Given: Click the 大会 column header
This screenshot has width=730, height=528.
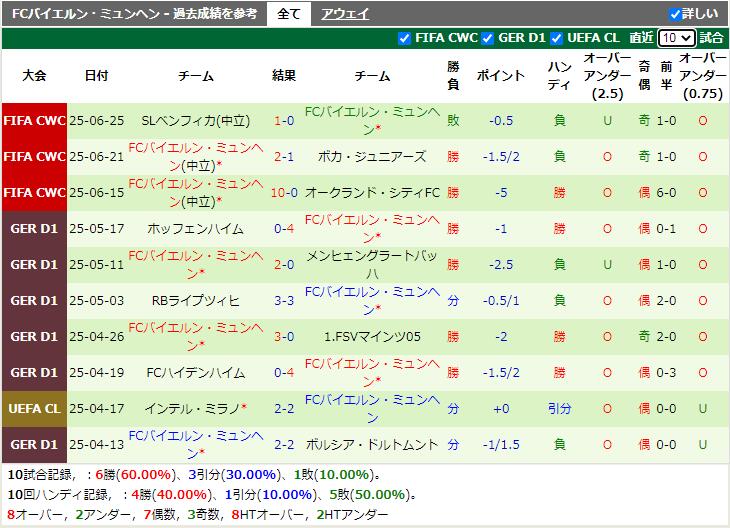Looking at the screenshot, I should (34, 75).
